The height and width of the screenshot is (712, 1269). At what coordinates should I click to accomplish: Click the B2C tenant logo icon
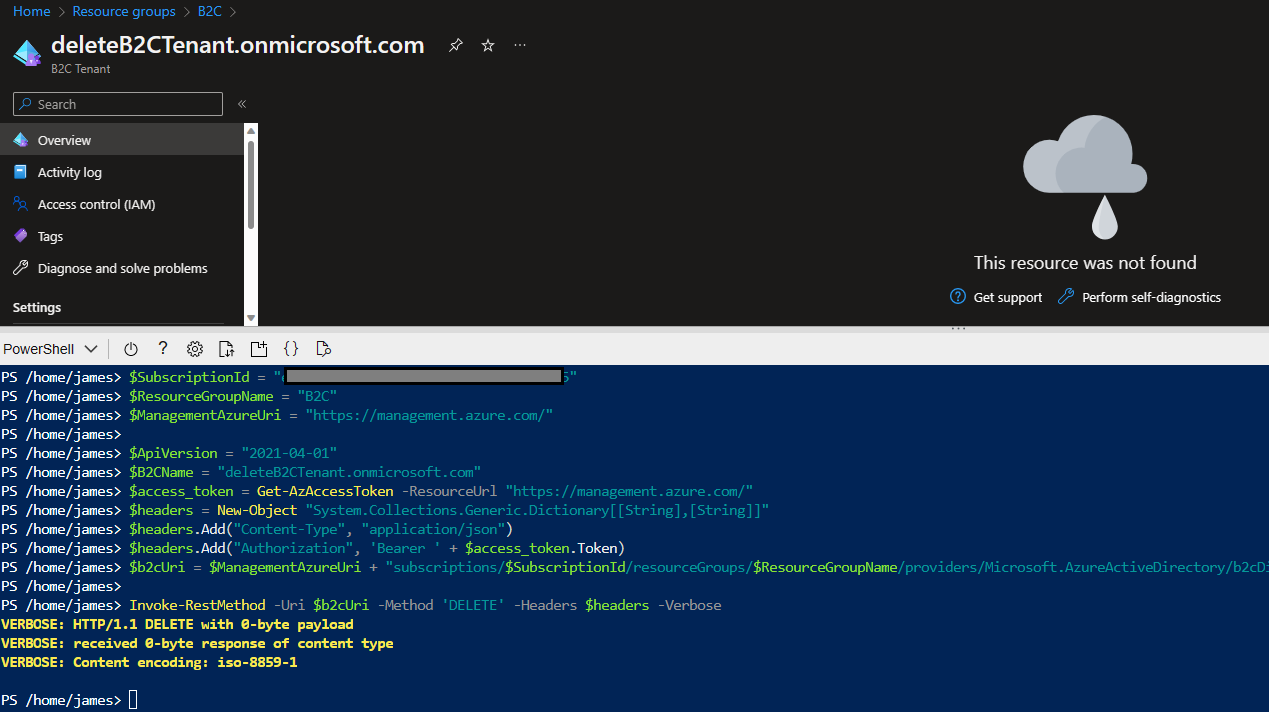[x=27, y=52]
